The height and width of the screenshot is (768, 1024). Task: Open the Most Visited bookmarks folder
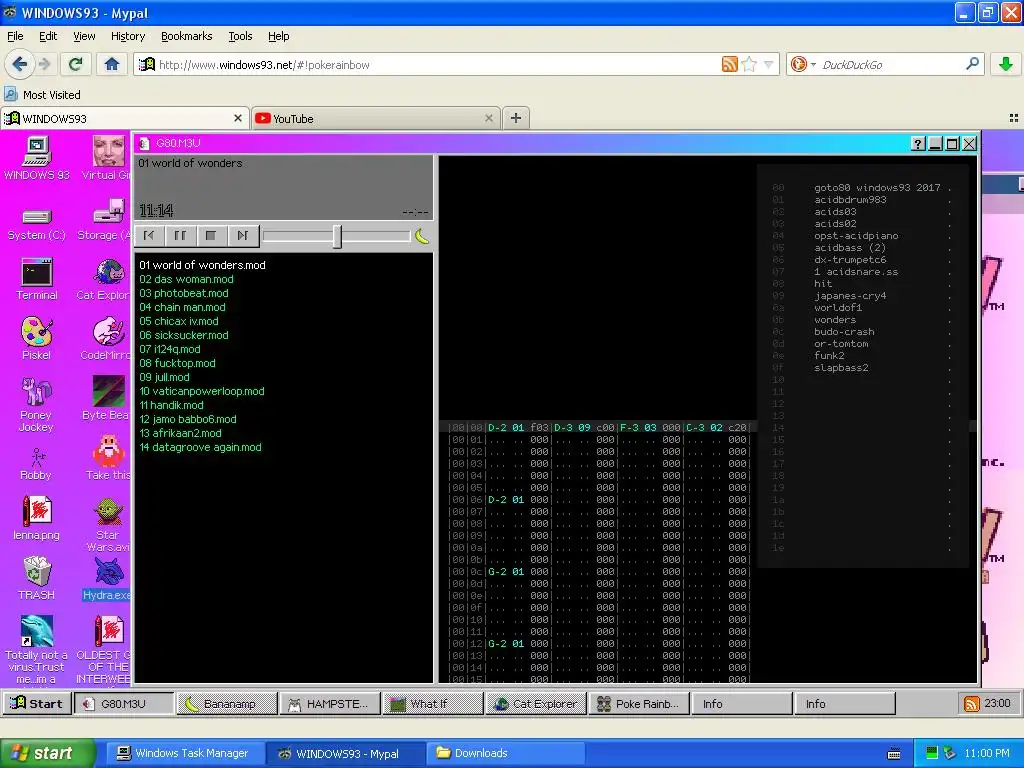coord(42,95)
